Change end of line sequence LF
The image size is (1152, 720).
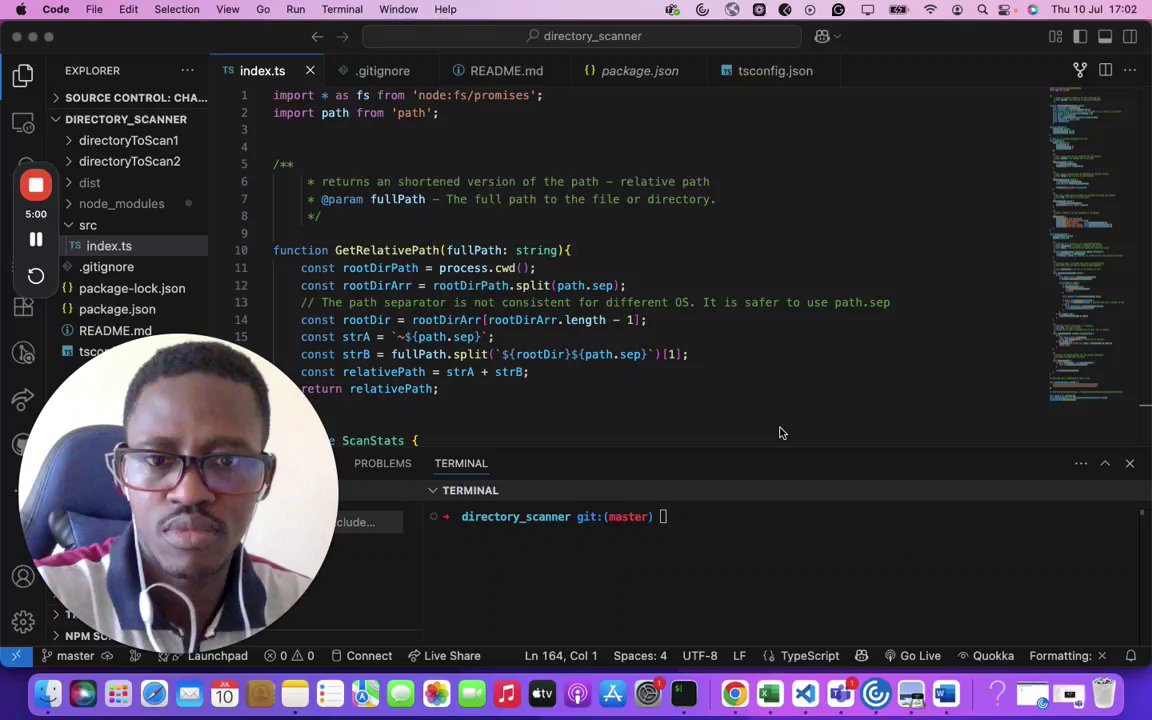click(x=739, y=656)
